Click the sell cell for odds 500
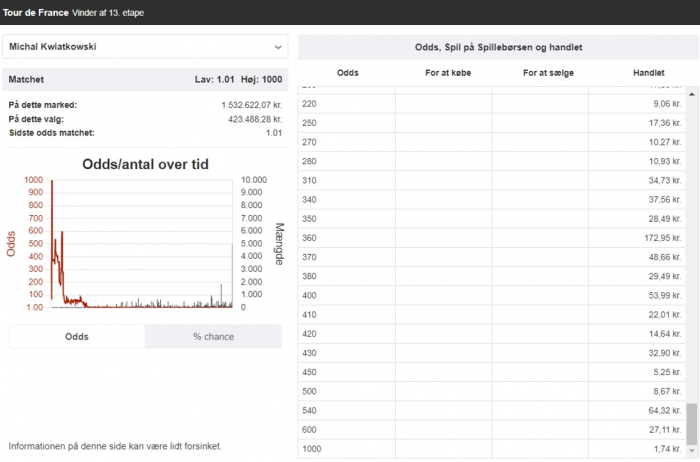Image resolution: width=700 pixels, height=462 pixels. pos(540,392)
